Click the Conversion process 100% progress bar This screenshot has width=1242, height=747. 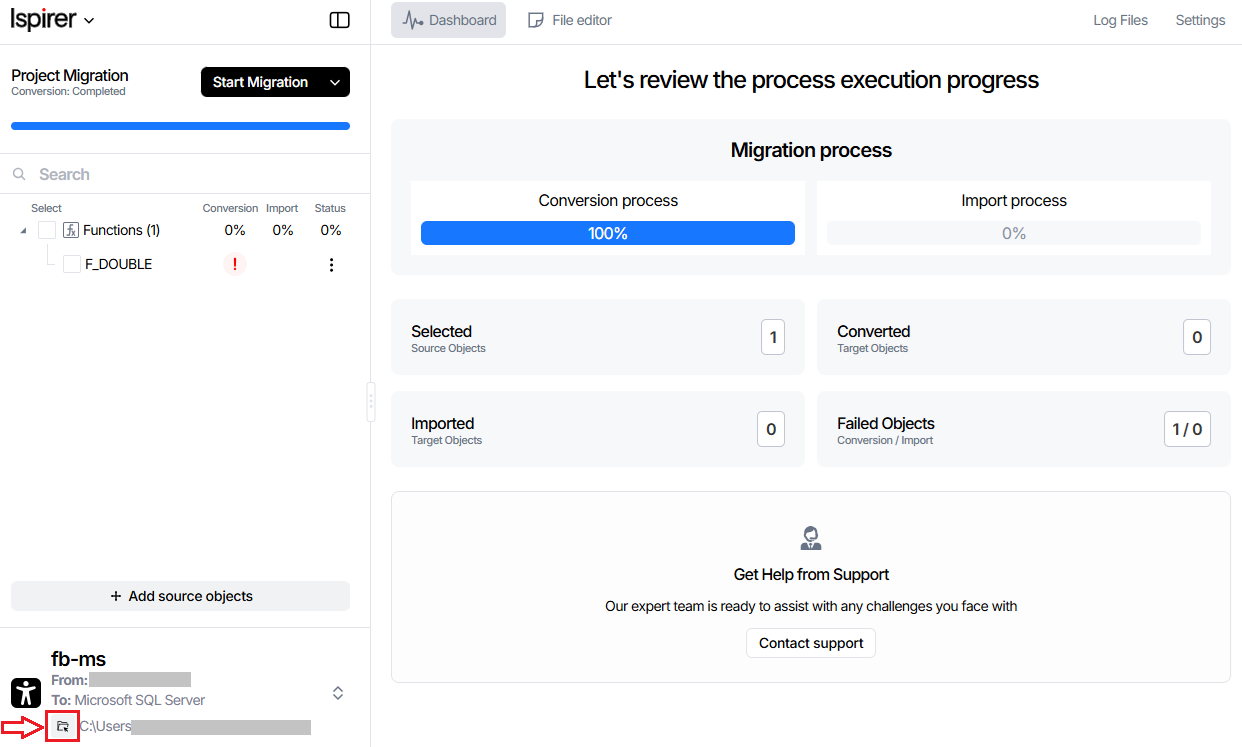[608, 233]
